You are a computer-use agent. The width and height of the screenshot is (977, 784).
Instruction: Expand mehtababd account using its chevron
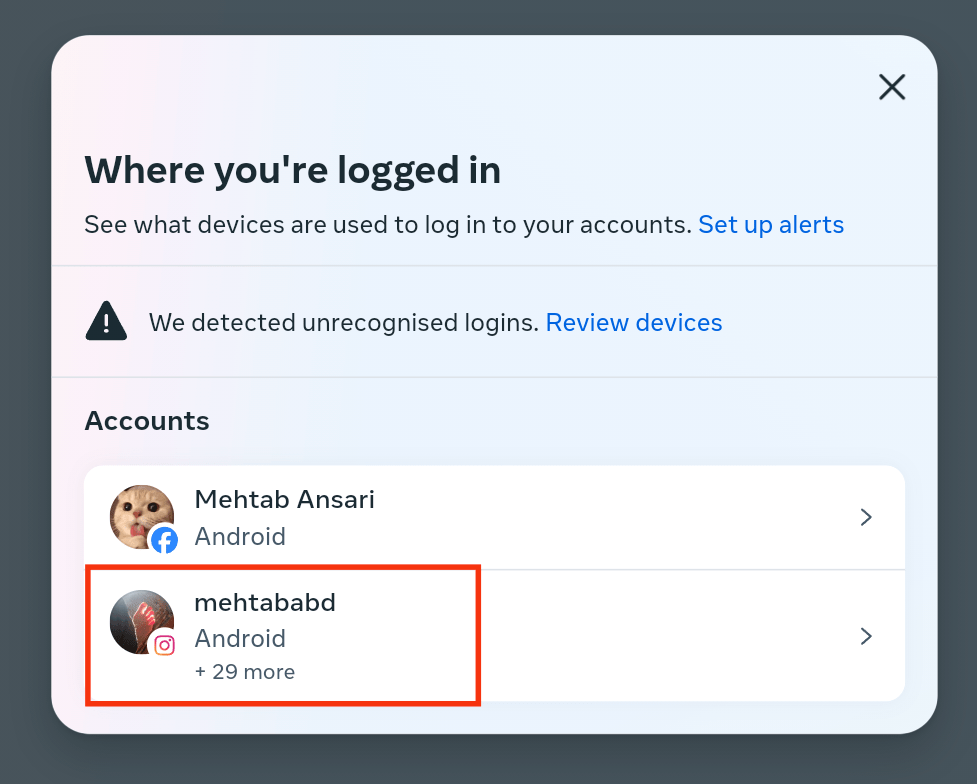865,636
